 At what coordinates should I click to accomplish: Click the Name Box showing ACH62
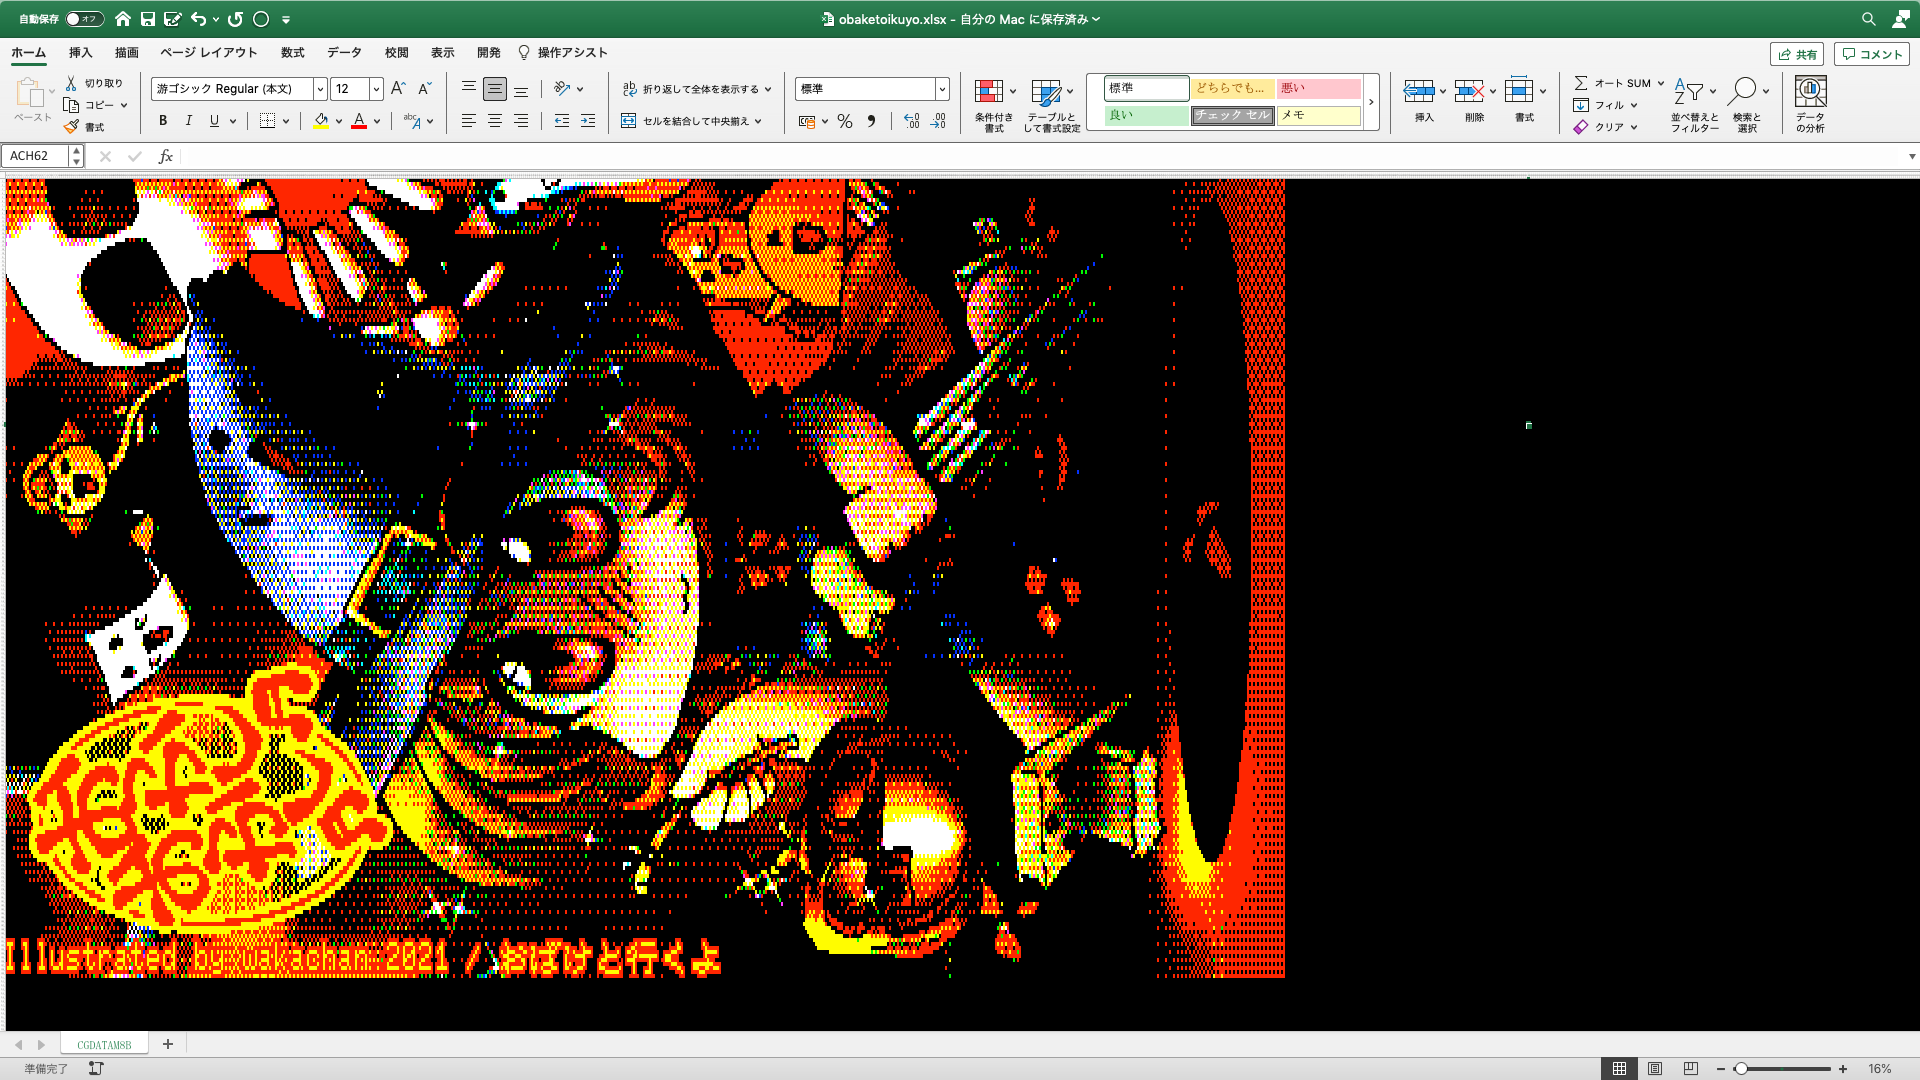coord(37,156)
